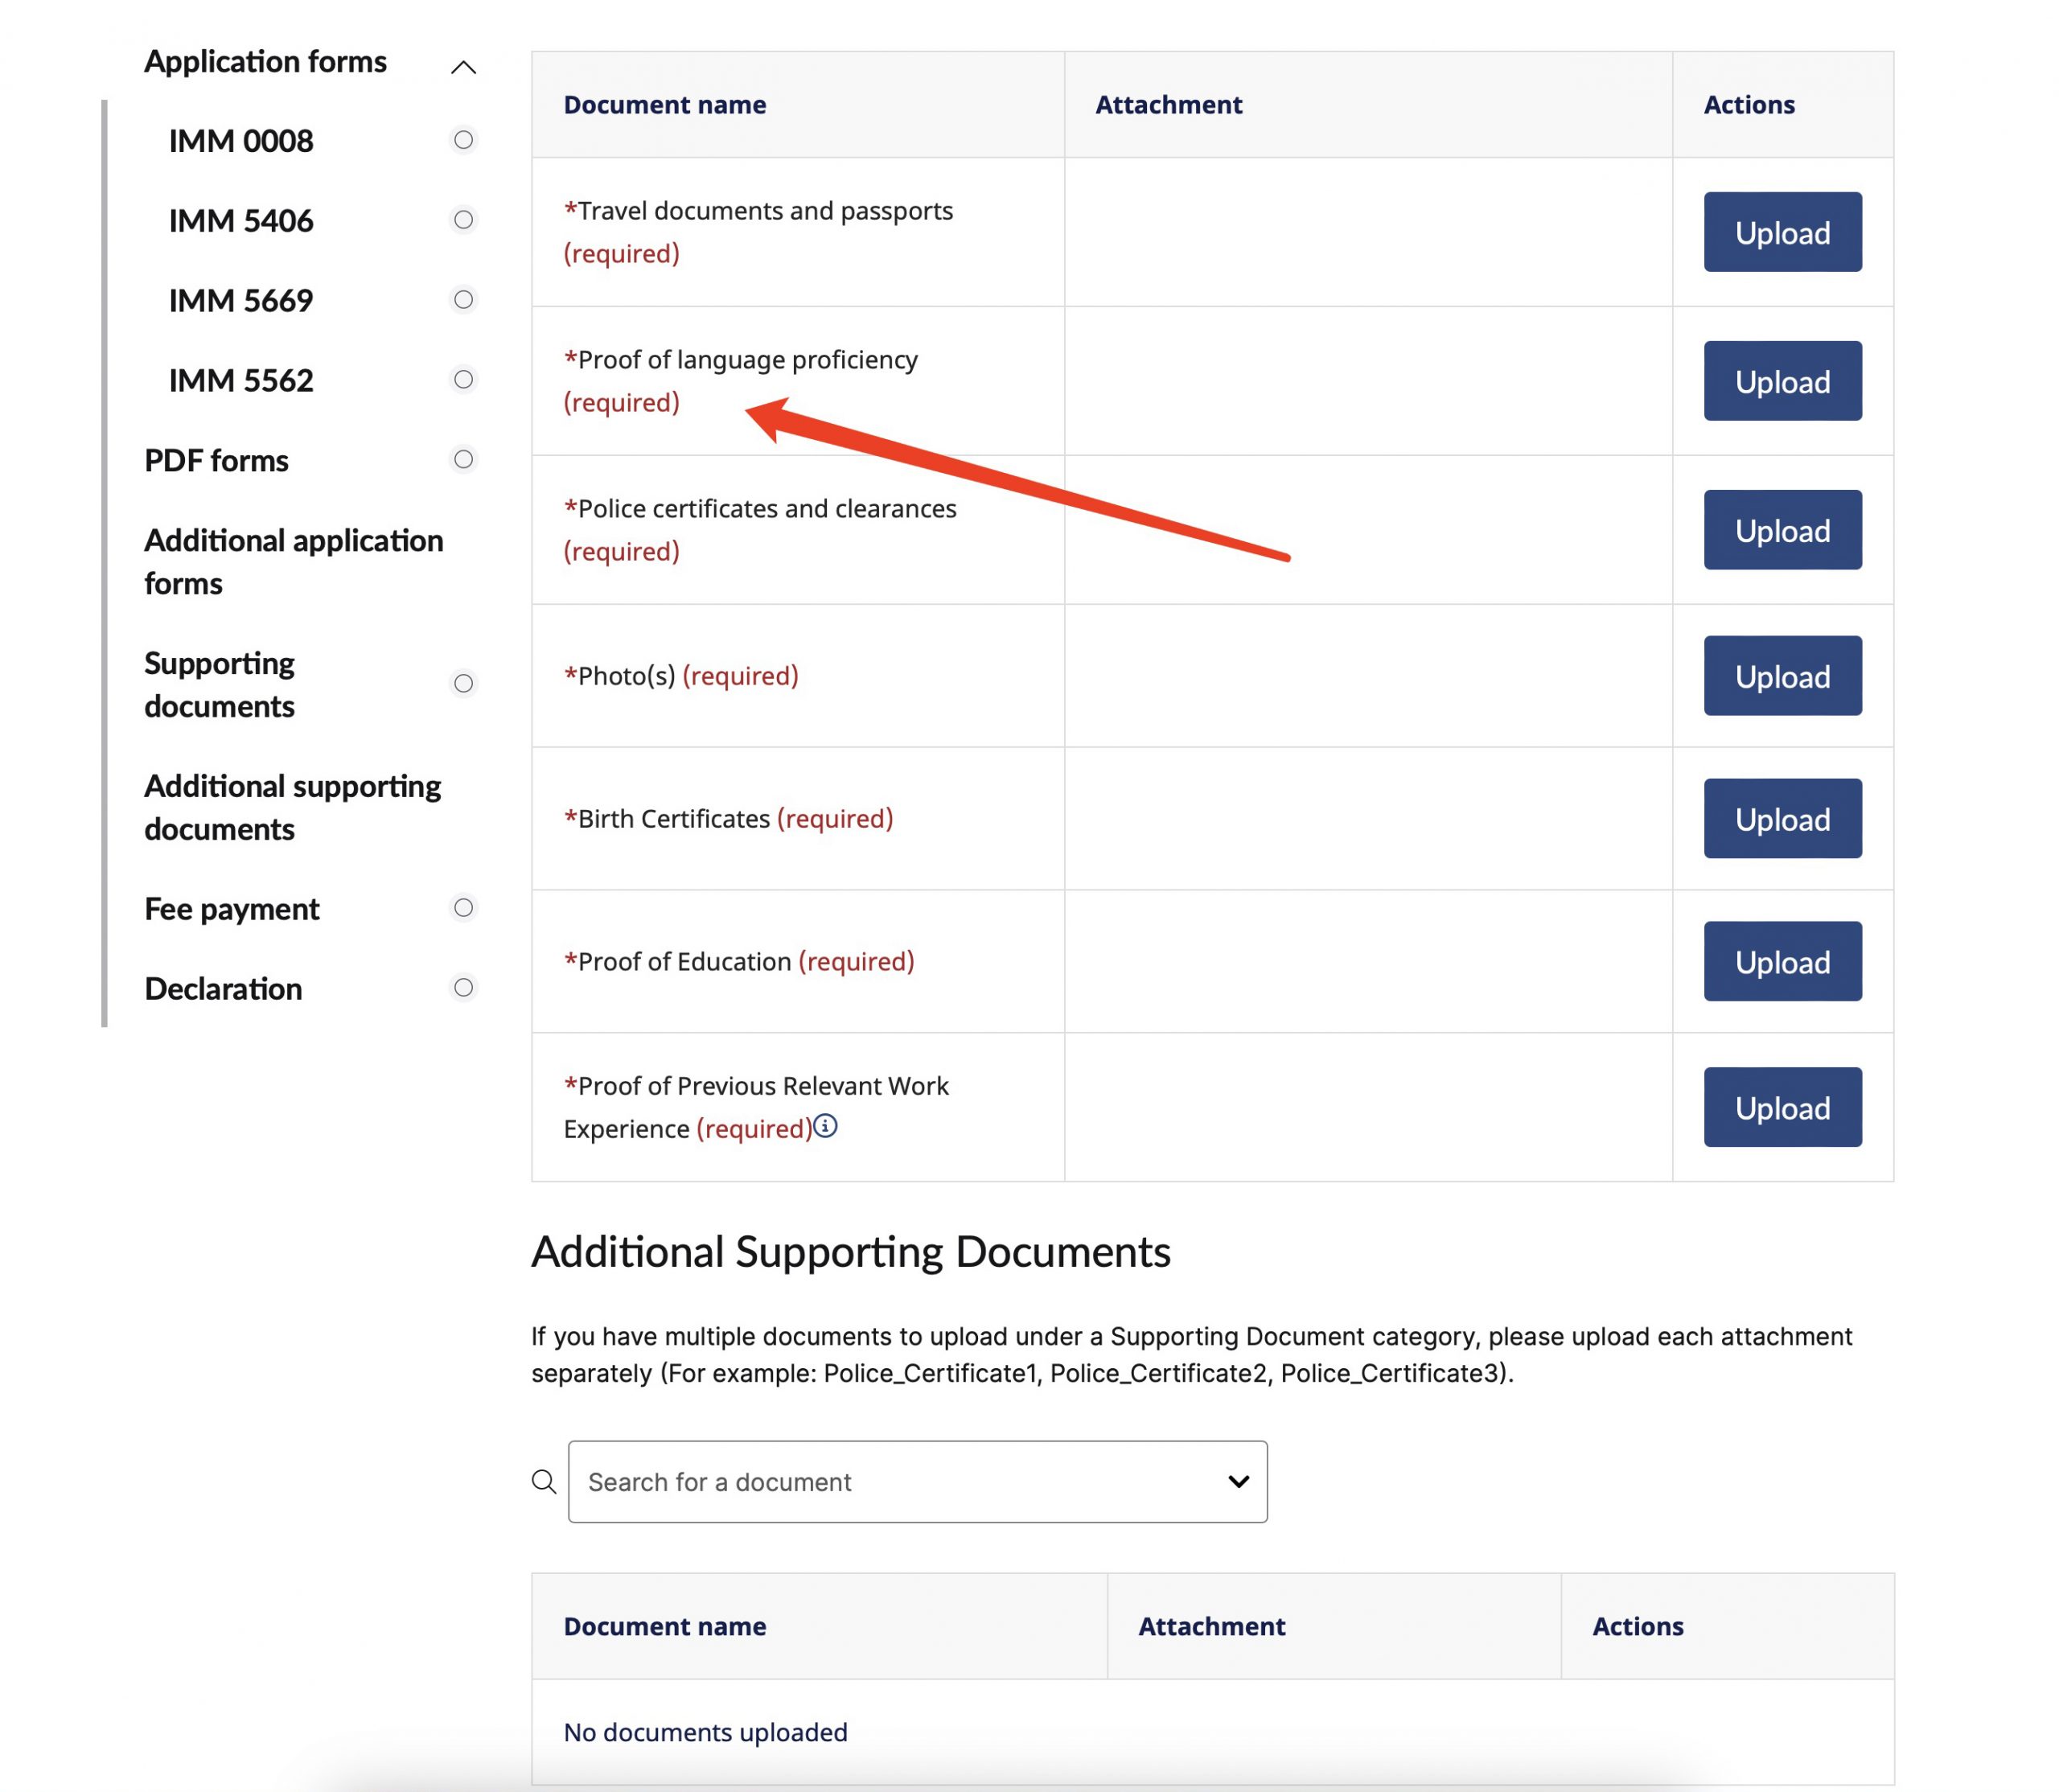The height and width of the screenshot is (1792, 2059).
Task: Click the info icon beside Work Experience
Action: (x=825, y=1126)
